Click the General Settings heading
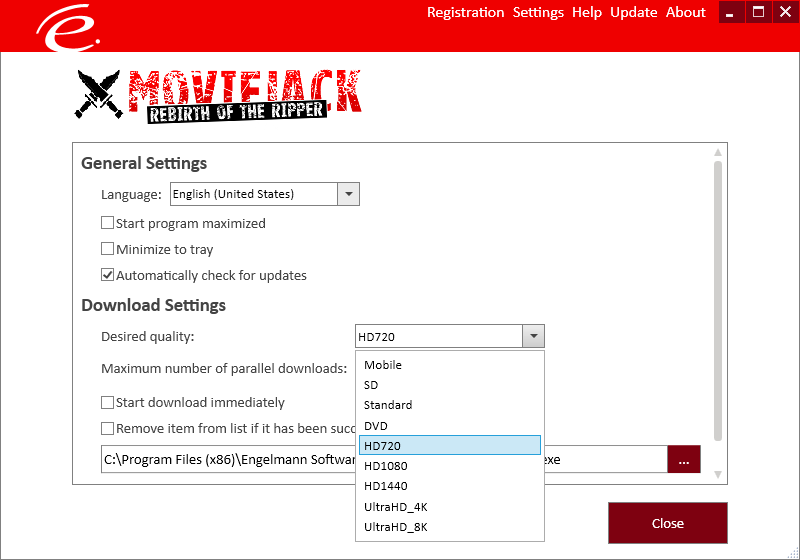The height and width of the screenshot is (560, 800). click(144, 163)
